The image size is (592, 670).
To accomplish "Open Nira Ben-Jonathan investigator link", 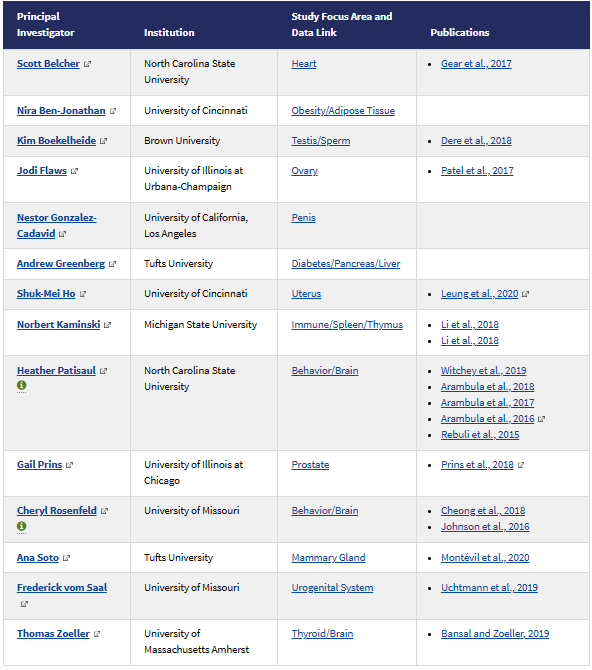I will pos(61,111).
